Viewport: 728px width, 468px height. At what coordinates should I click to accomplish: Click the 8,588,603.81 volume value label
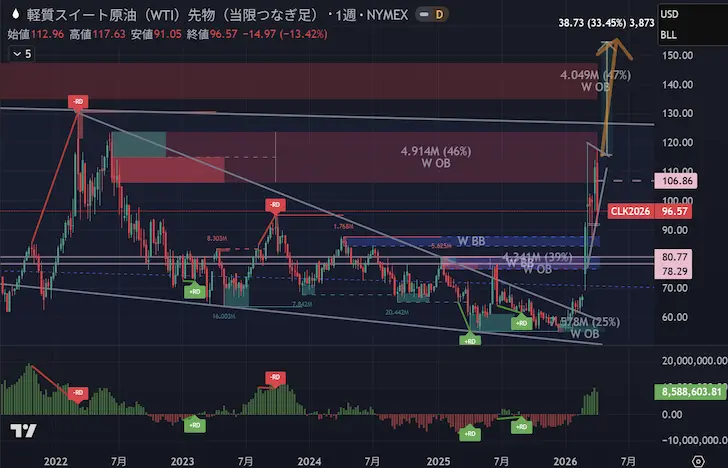[x=691, y=393]
